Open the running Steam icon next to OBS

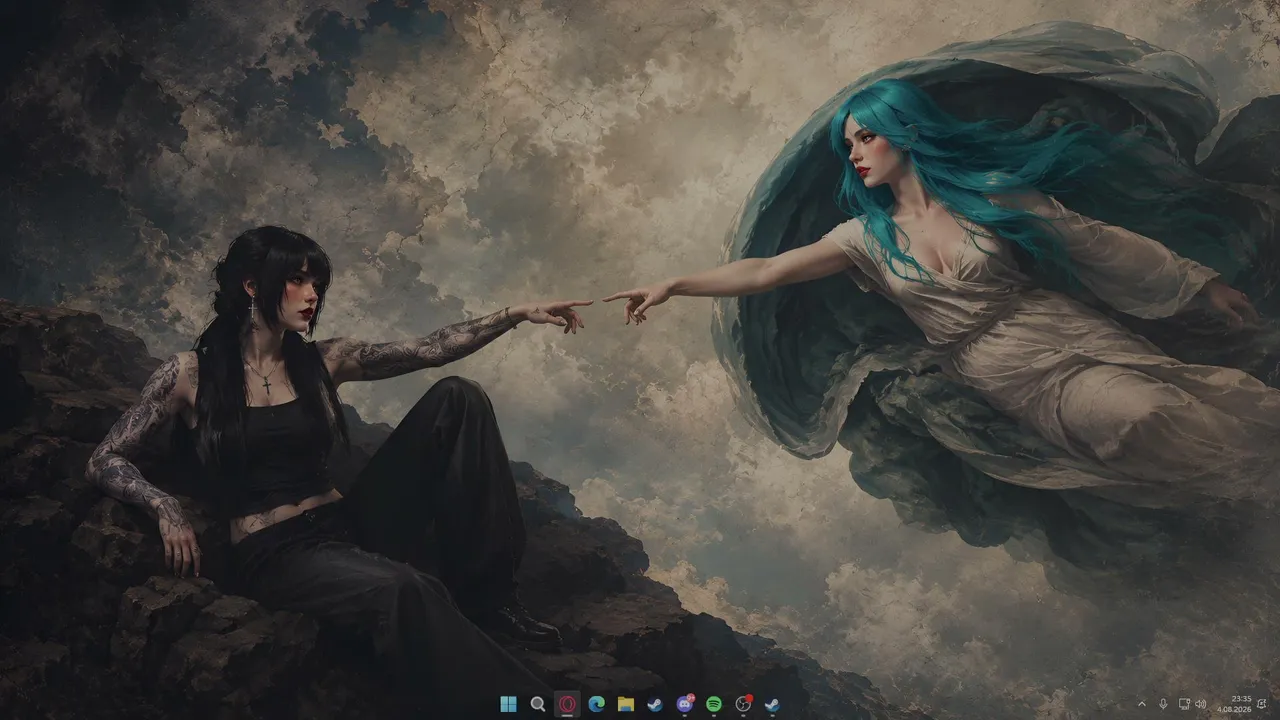772,704
